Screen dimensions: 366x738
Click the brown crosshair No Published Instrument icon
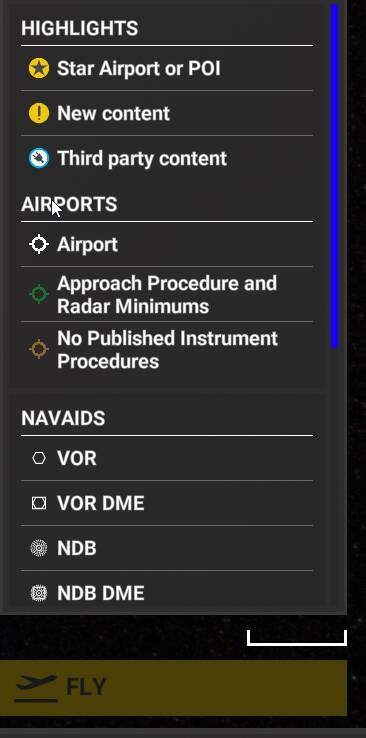coord(39,349)
